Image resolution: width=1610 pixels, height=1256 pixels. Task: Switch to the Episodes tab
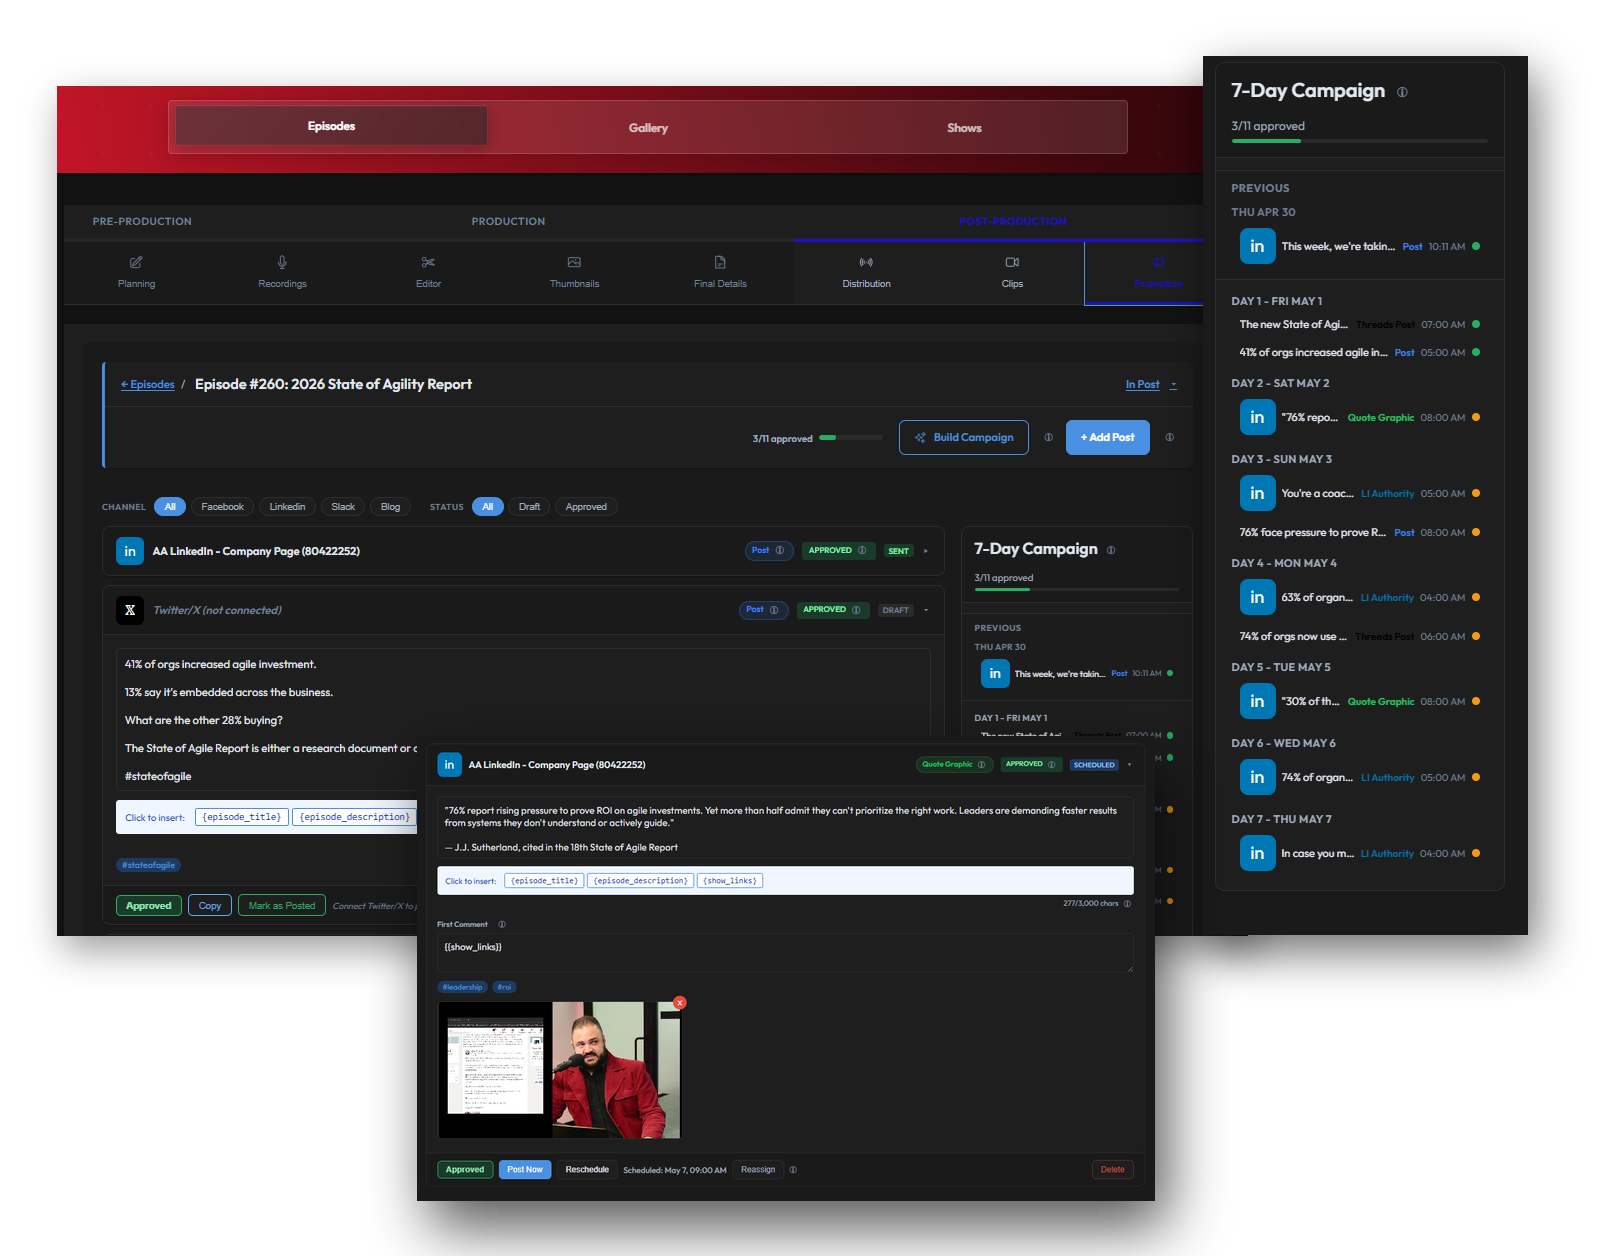point(331,126)
